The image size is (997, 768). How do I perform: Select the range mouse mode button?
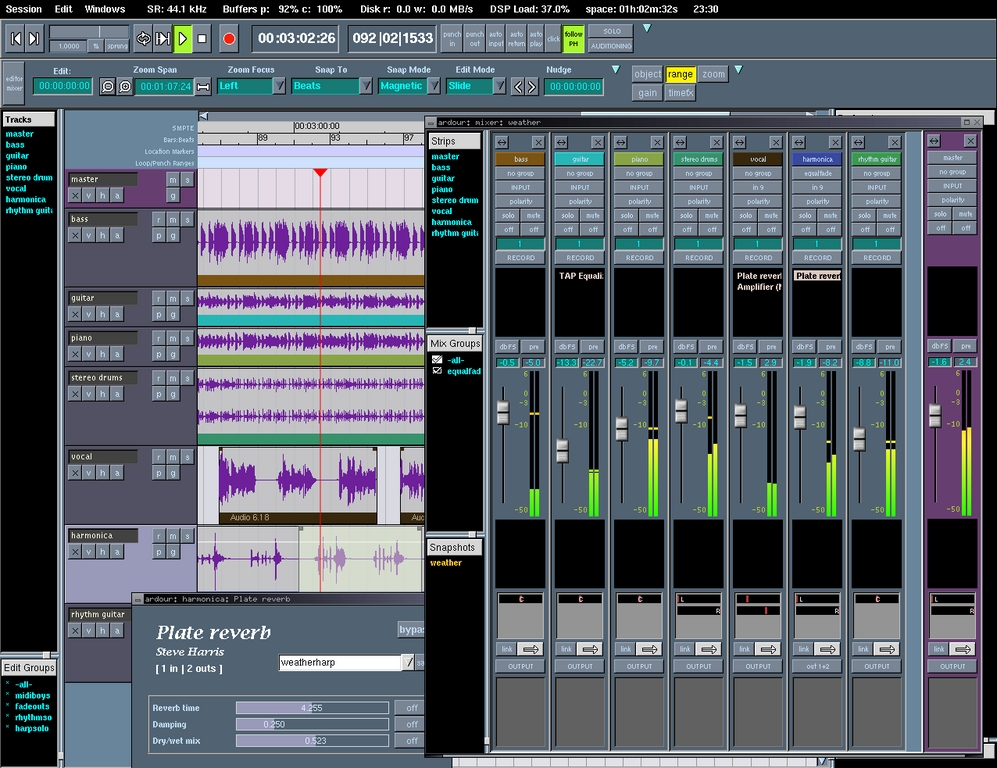pos(680,74)
